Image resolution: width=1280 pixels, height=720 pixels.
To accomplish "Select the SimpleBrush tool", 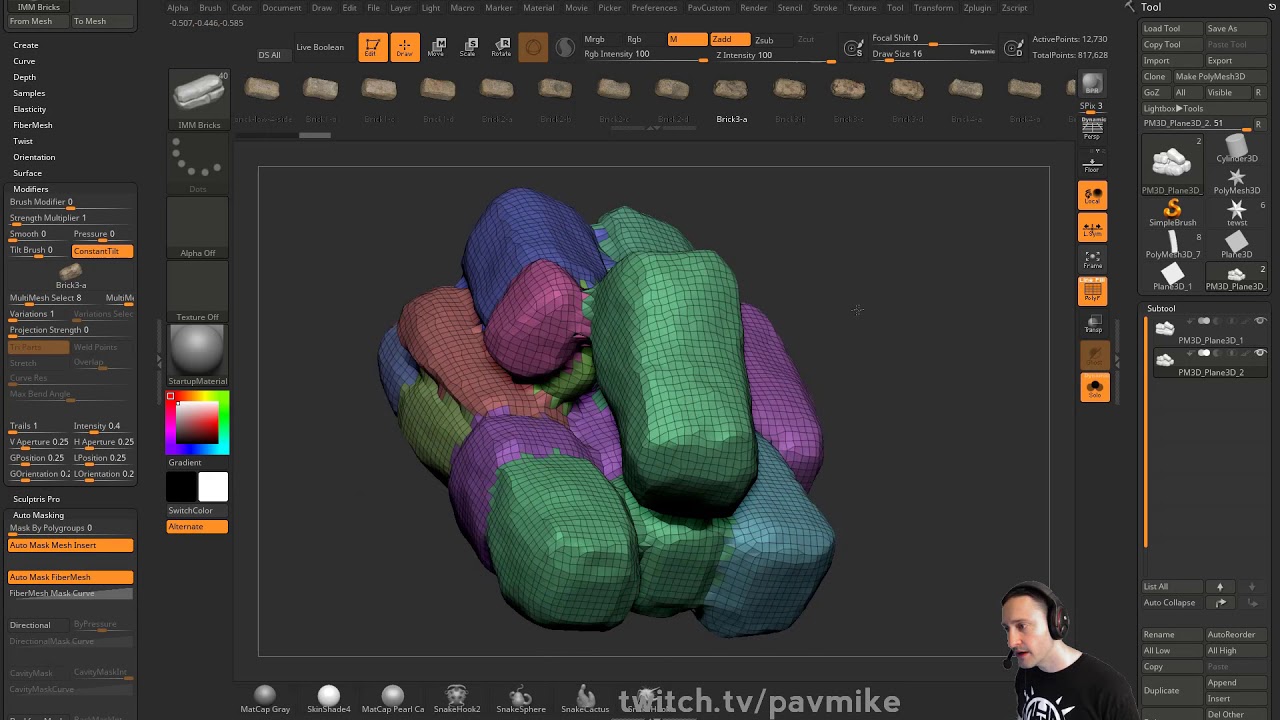I will pos(1172,214).
